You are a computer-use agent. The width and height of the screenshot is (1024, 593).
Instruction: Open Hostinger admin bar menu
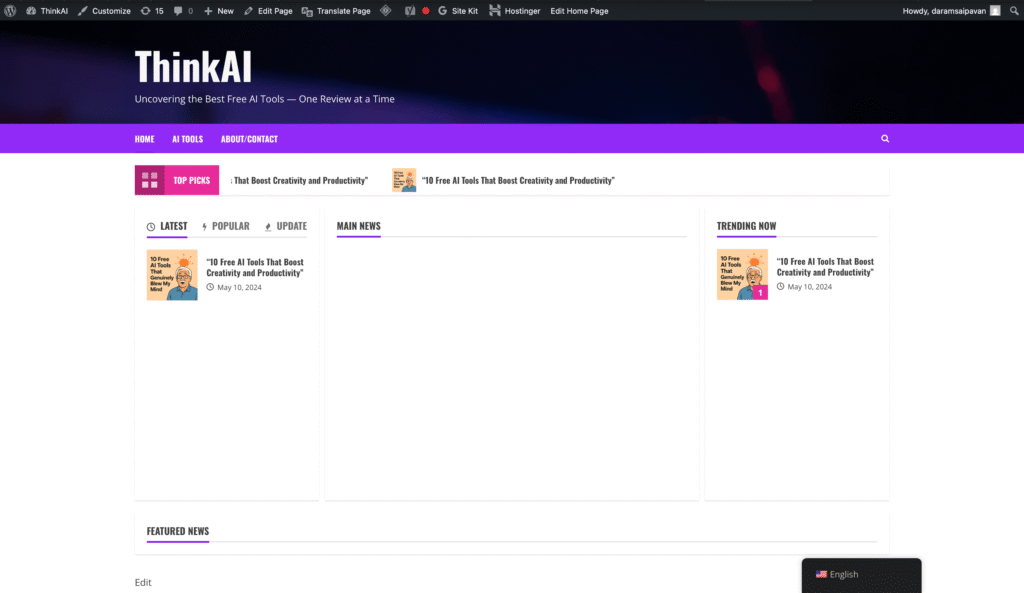click(x=515, y=10)
